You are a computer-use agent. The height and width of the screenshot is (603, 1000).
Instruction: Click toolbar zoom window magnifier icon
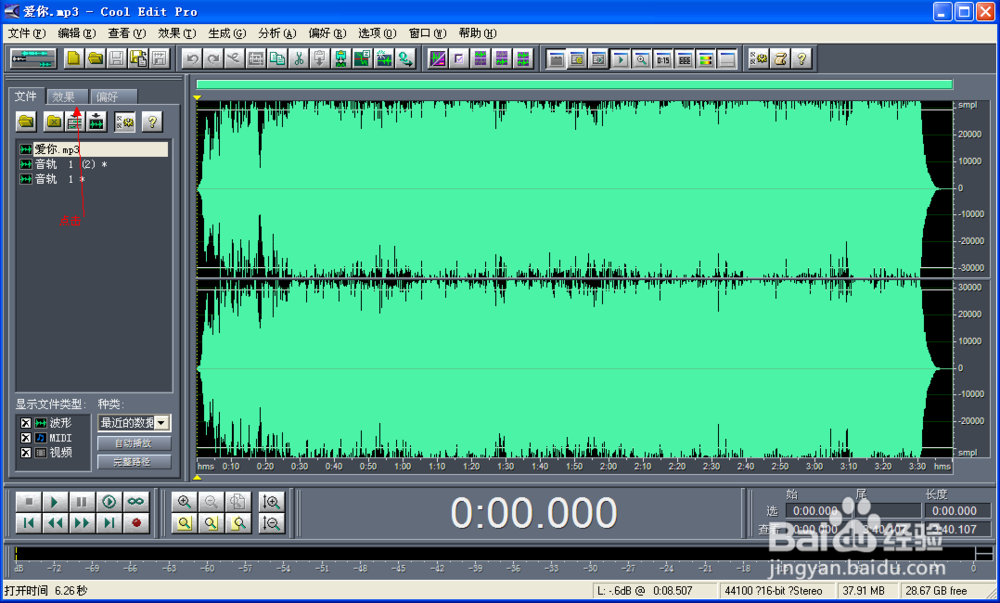pyautogui.click(x=642, y=59)
